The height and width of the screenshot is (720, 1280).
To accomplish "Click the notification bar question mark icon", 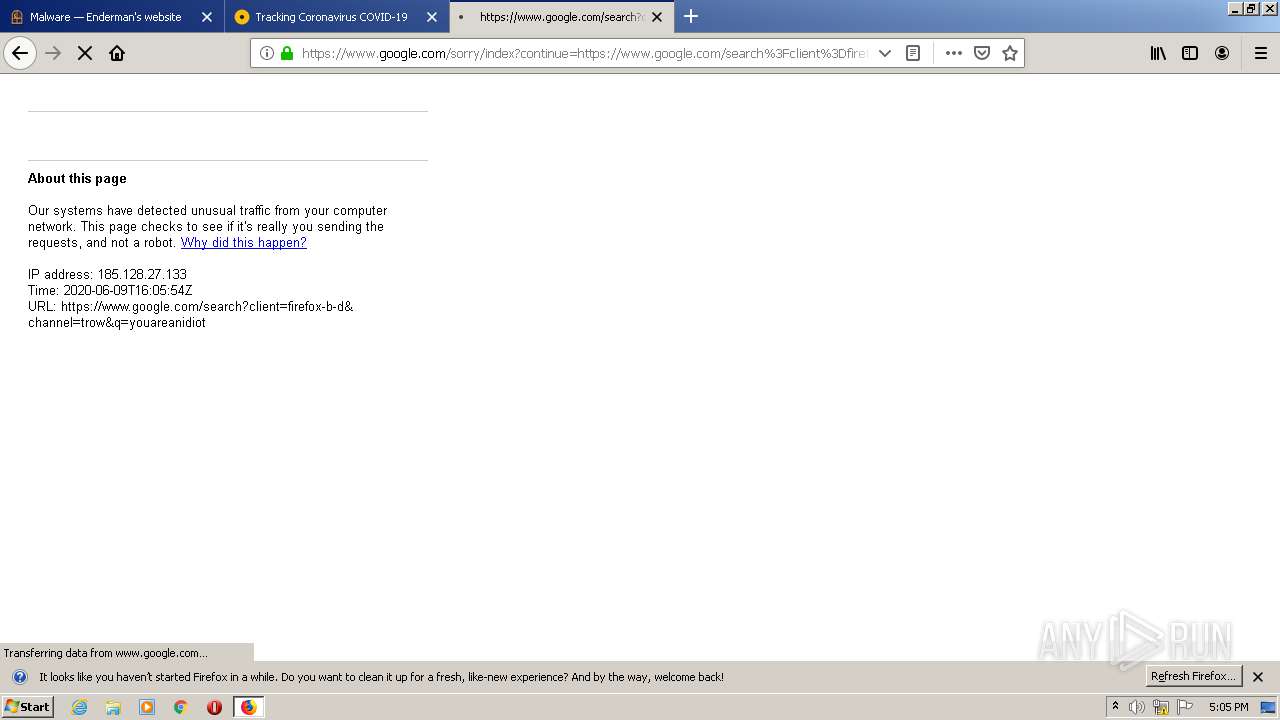I will (19, 677).
